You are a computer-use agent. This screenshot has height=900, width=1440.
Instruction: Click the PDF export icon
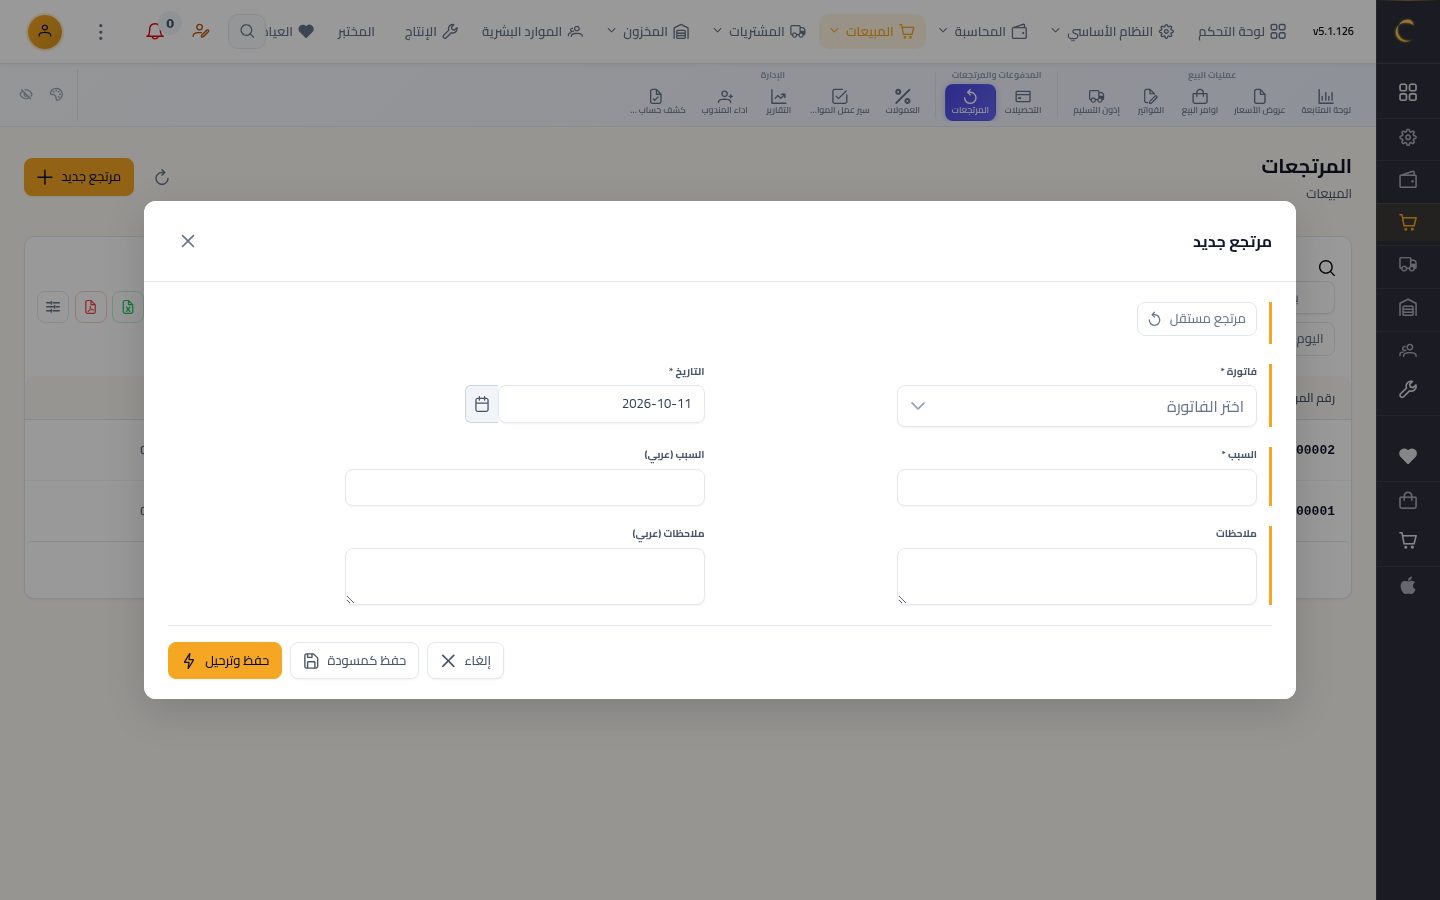point(90,307)
